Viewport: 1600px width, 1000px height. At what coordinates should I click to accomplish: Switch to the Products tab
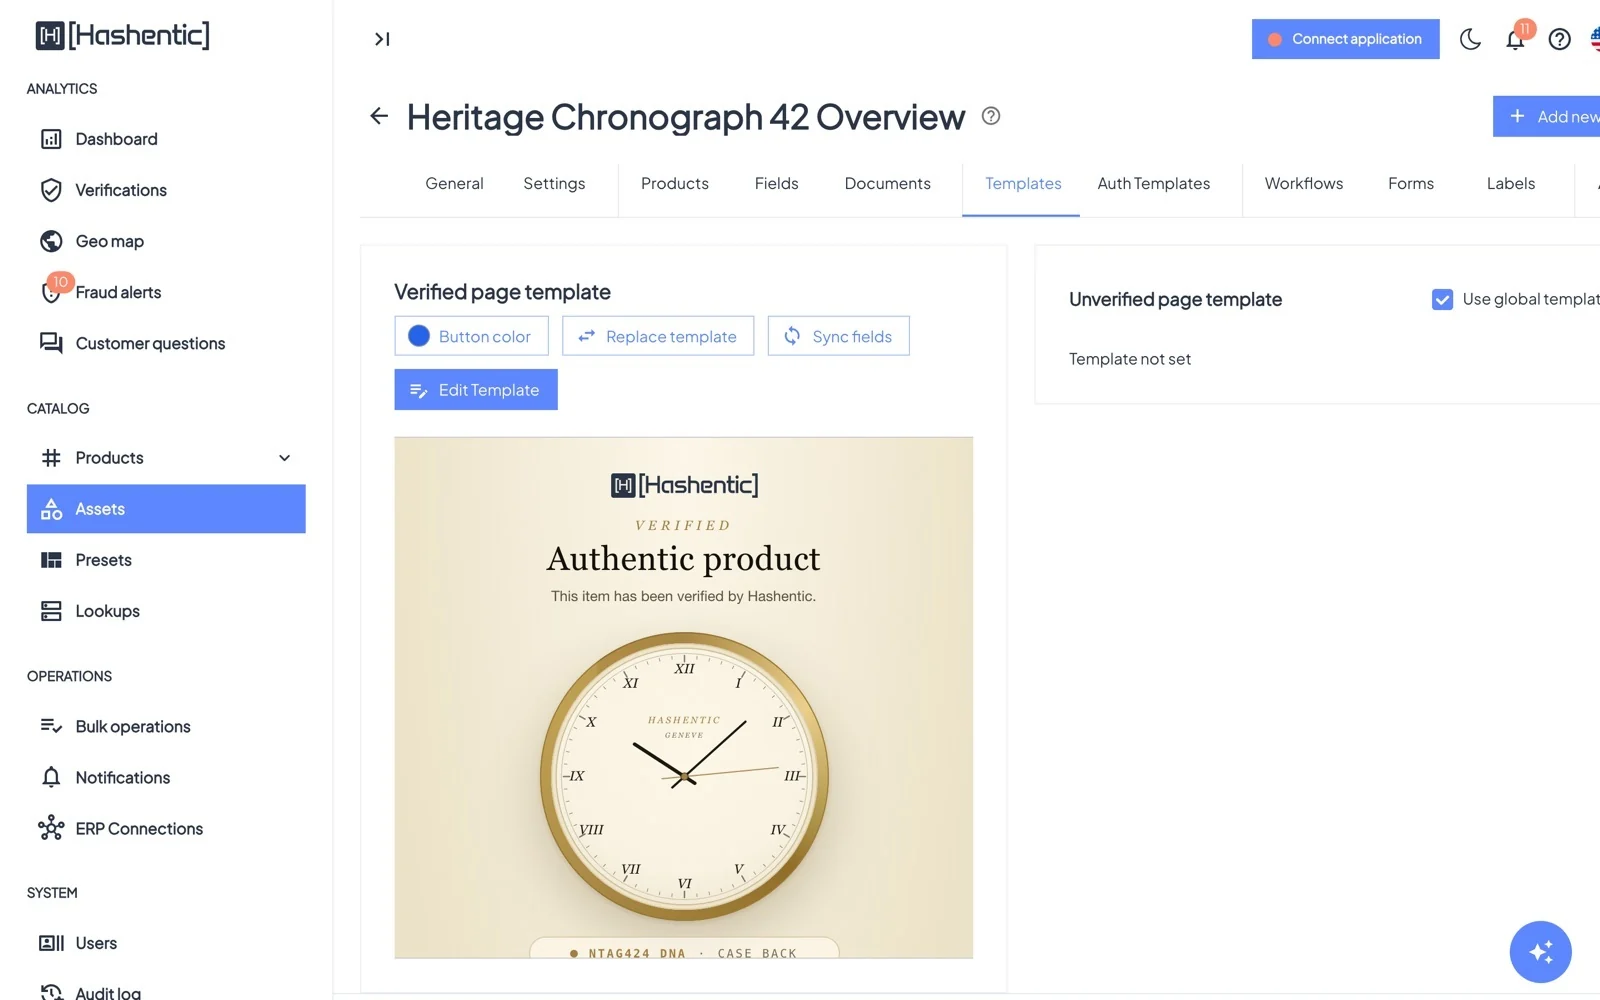point(674,184)
